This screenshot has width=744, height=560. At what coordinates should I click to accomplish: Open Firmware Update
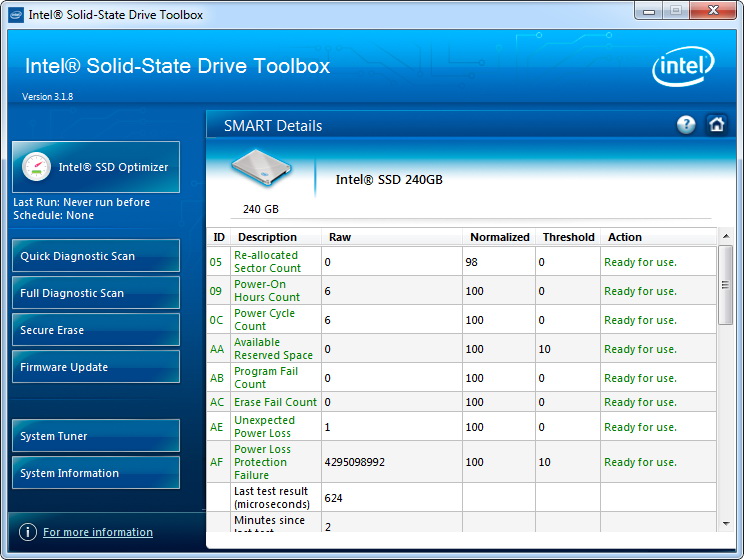[96, 367]
